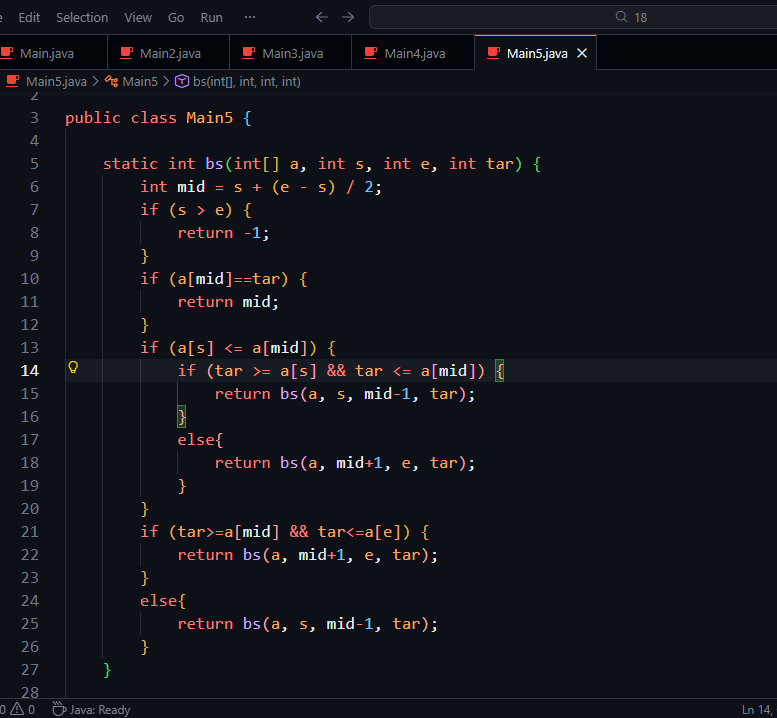Screen dimensions: 777x718
Task: Click 'int mid = s + (e - s) / 2;' line
Action: point(261,187)
